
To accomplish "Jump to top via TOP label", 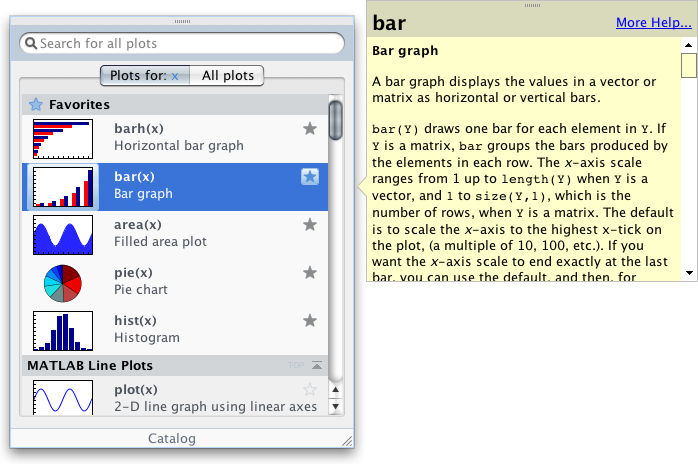I will coord(295,366).
